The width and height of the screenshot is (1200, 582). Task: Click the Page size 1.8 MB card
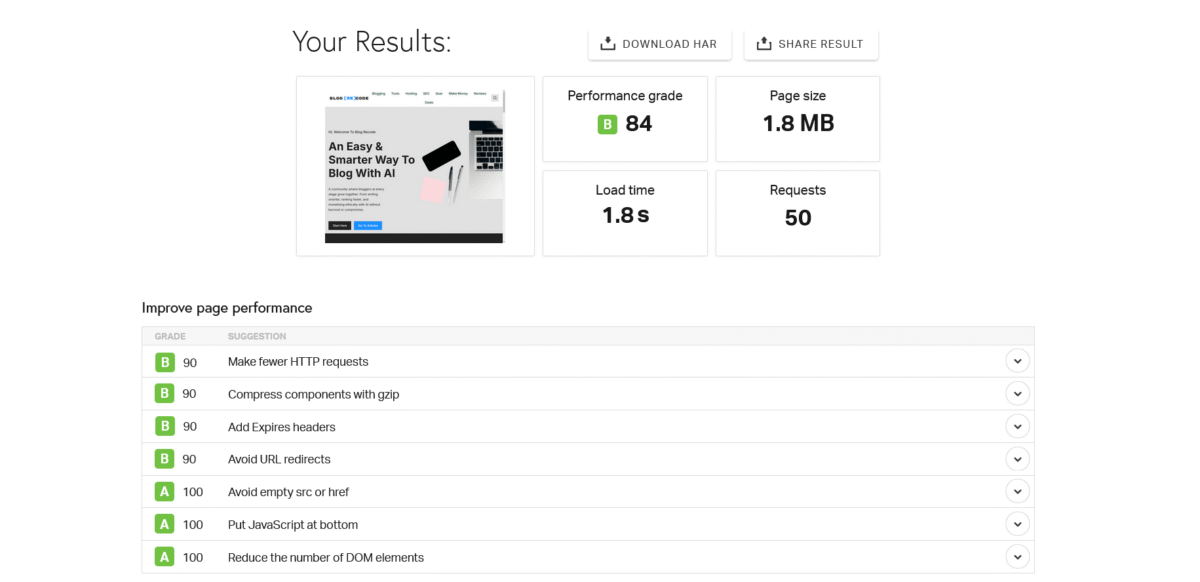[x=797, y=119]
